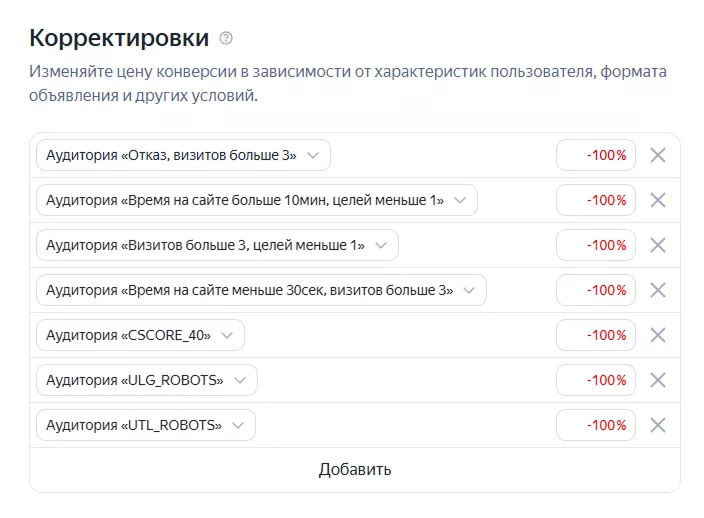
Task: Remove the «Отказ, визитов больше 3» adjustment
Action: coord(658,155)
